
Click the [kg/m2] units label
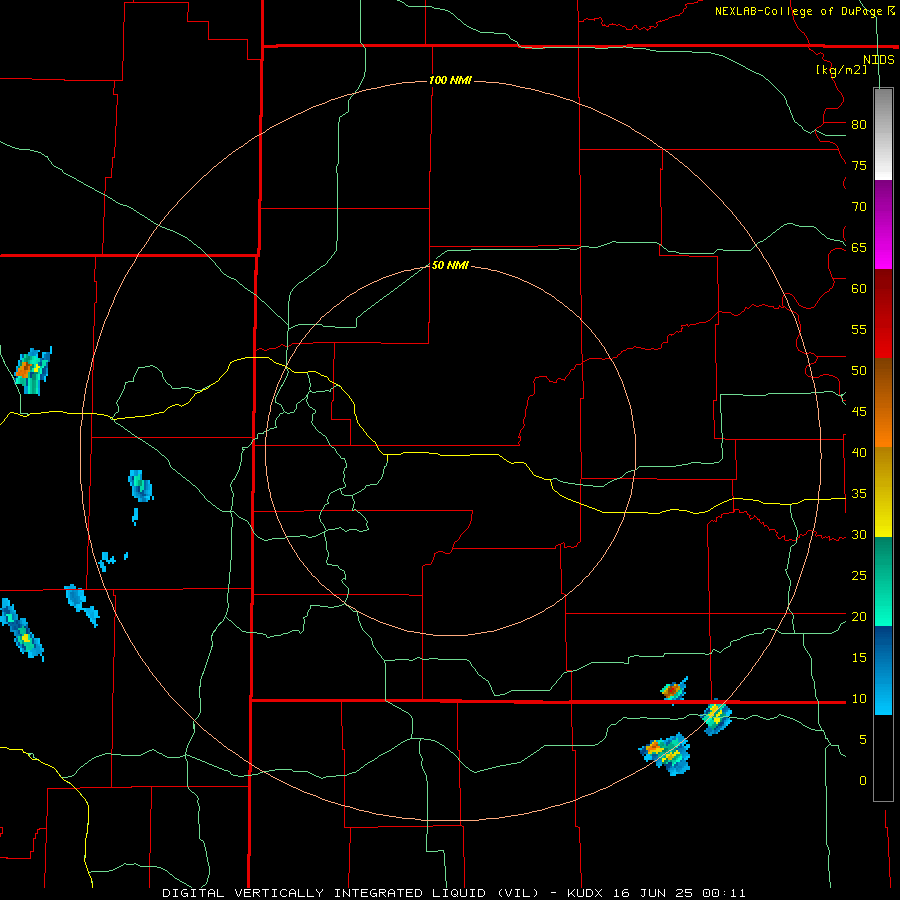point(841,70)
